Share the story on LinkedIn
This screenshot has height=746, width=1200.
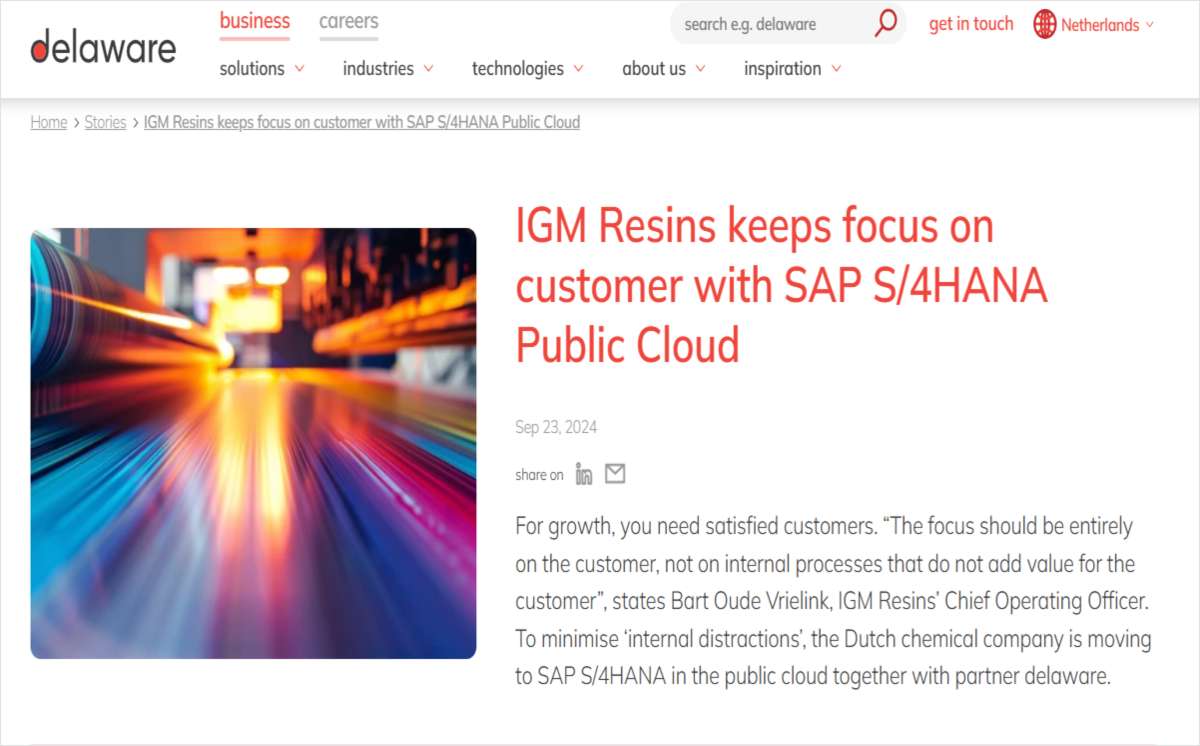coord(583,473)
